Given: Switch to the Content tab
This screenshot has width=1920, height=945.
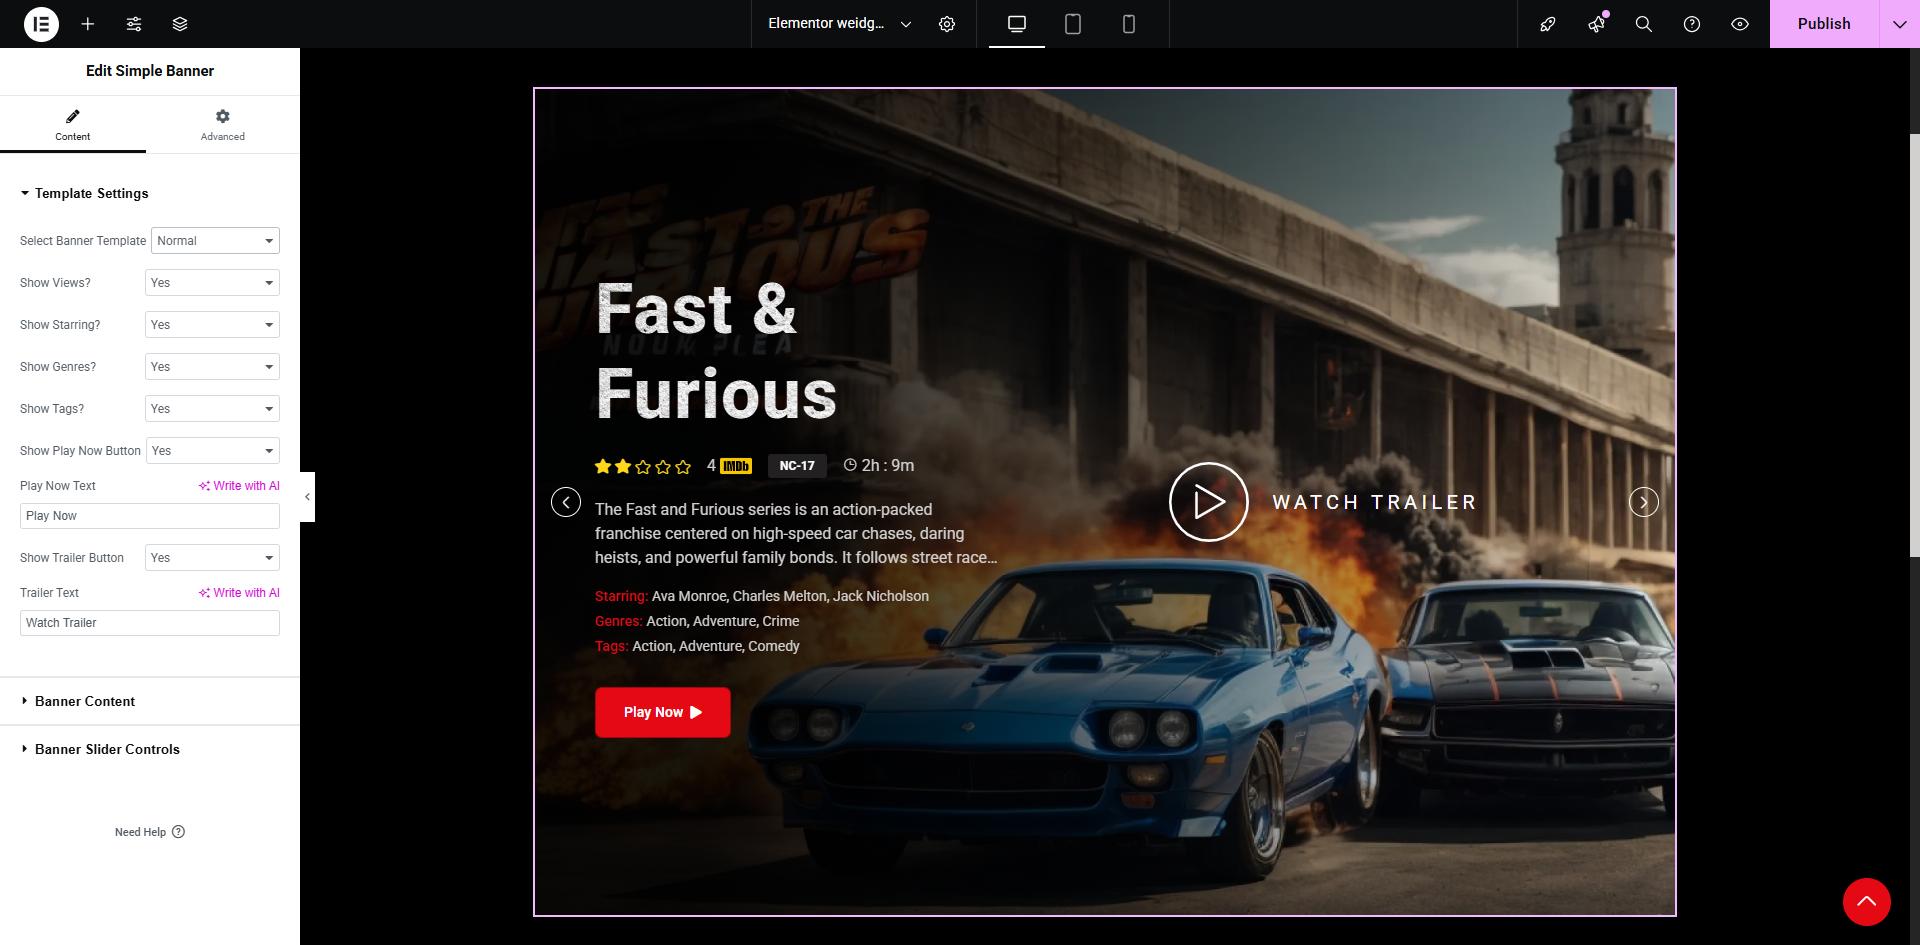Looking at the screenshot, I should pyautogui.click(x=73, y=125).
